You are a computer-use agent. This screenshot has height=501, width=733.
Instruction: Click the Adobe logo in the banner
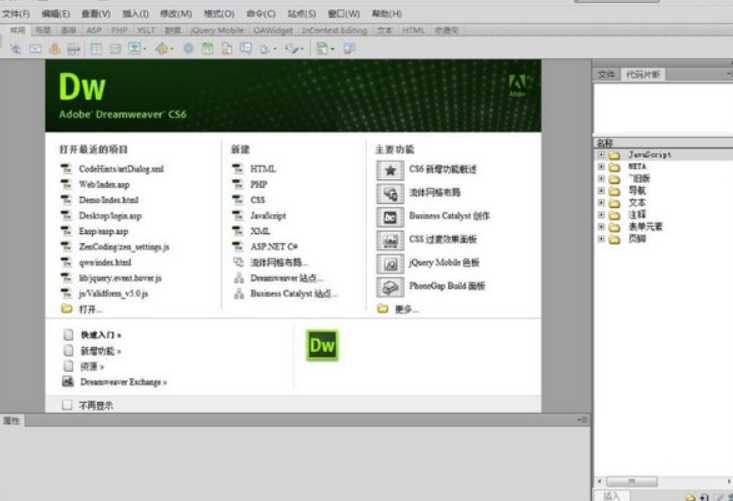pos(517,85)
